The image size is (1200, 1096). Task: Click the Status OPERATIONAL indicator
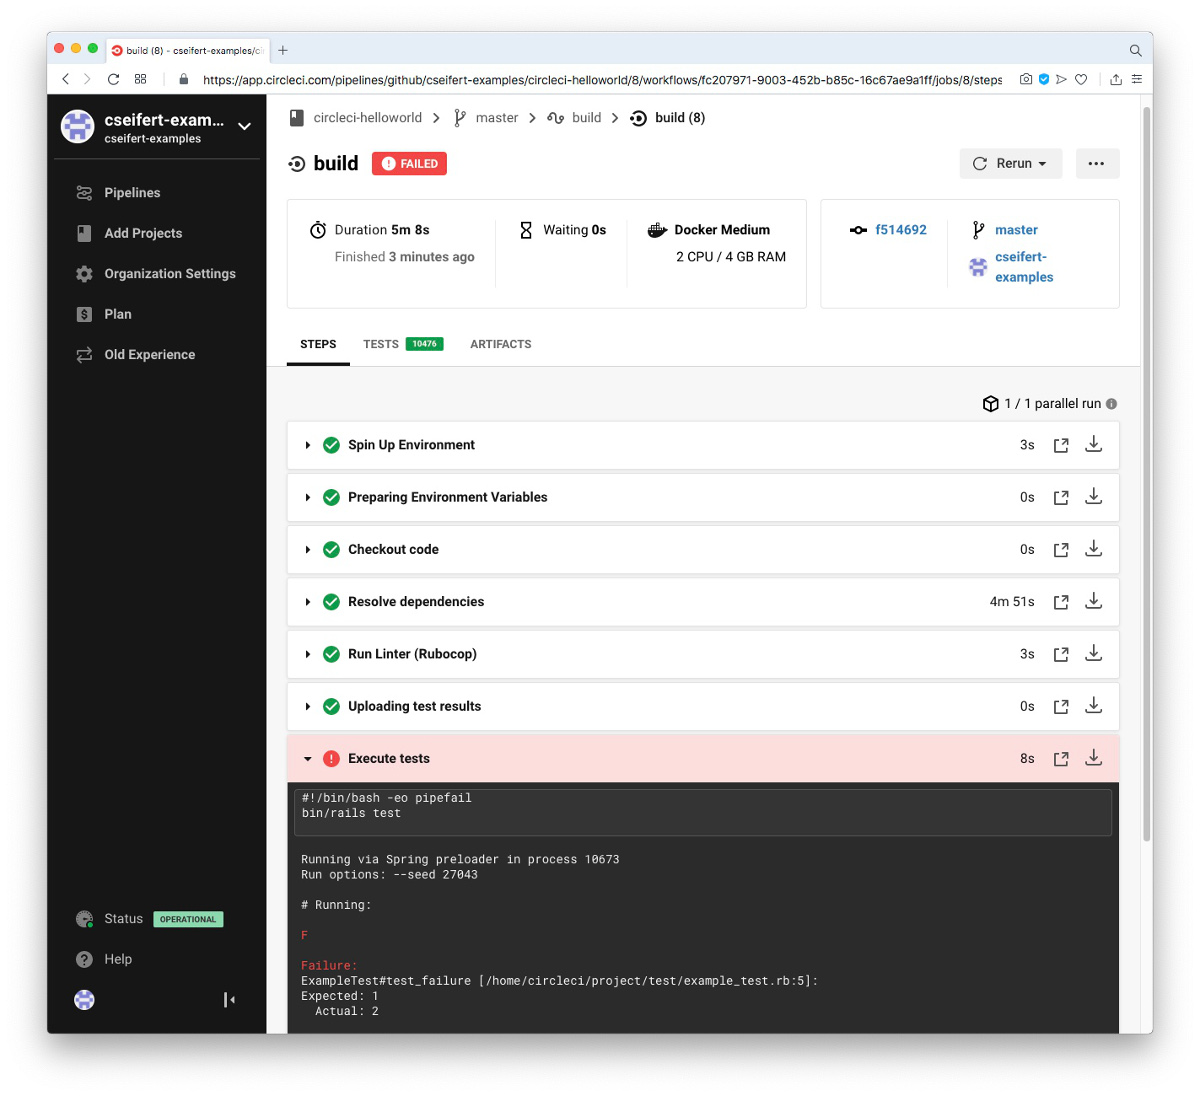[188, 919]
